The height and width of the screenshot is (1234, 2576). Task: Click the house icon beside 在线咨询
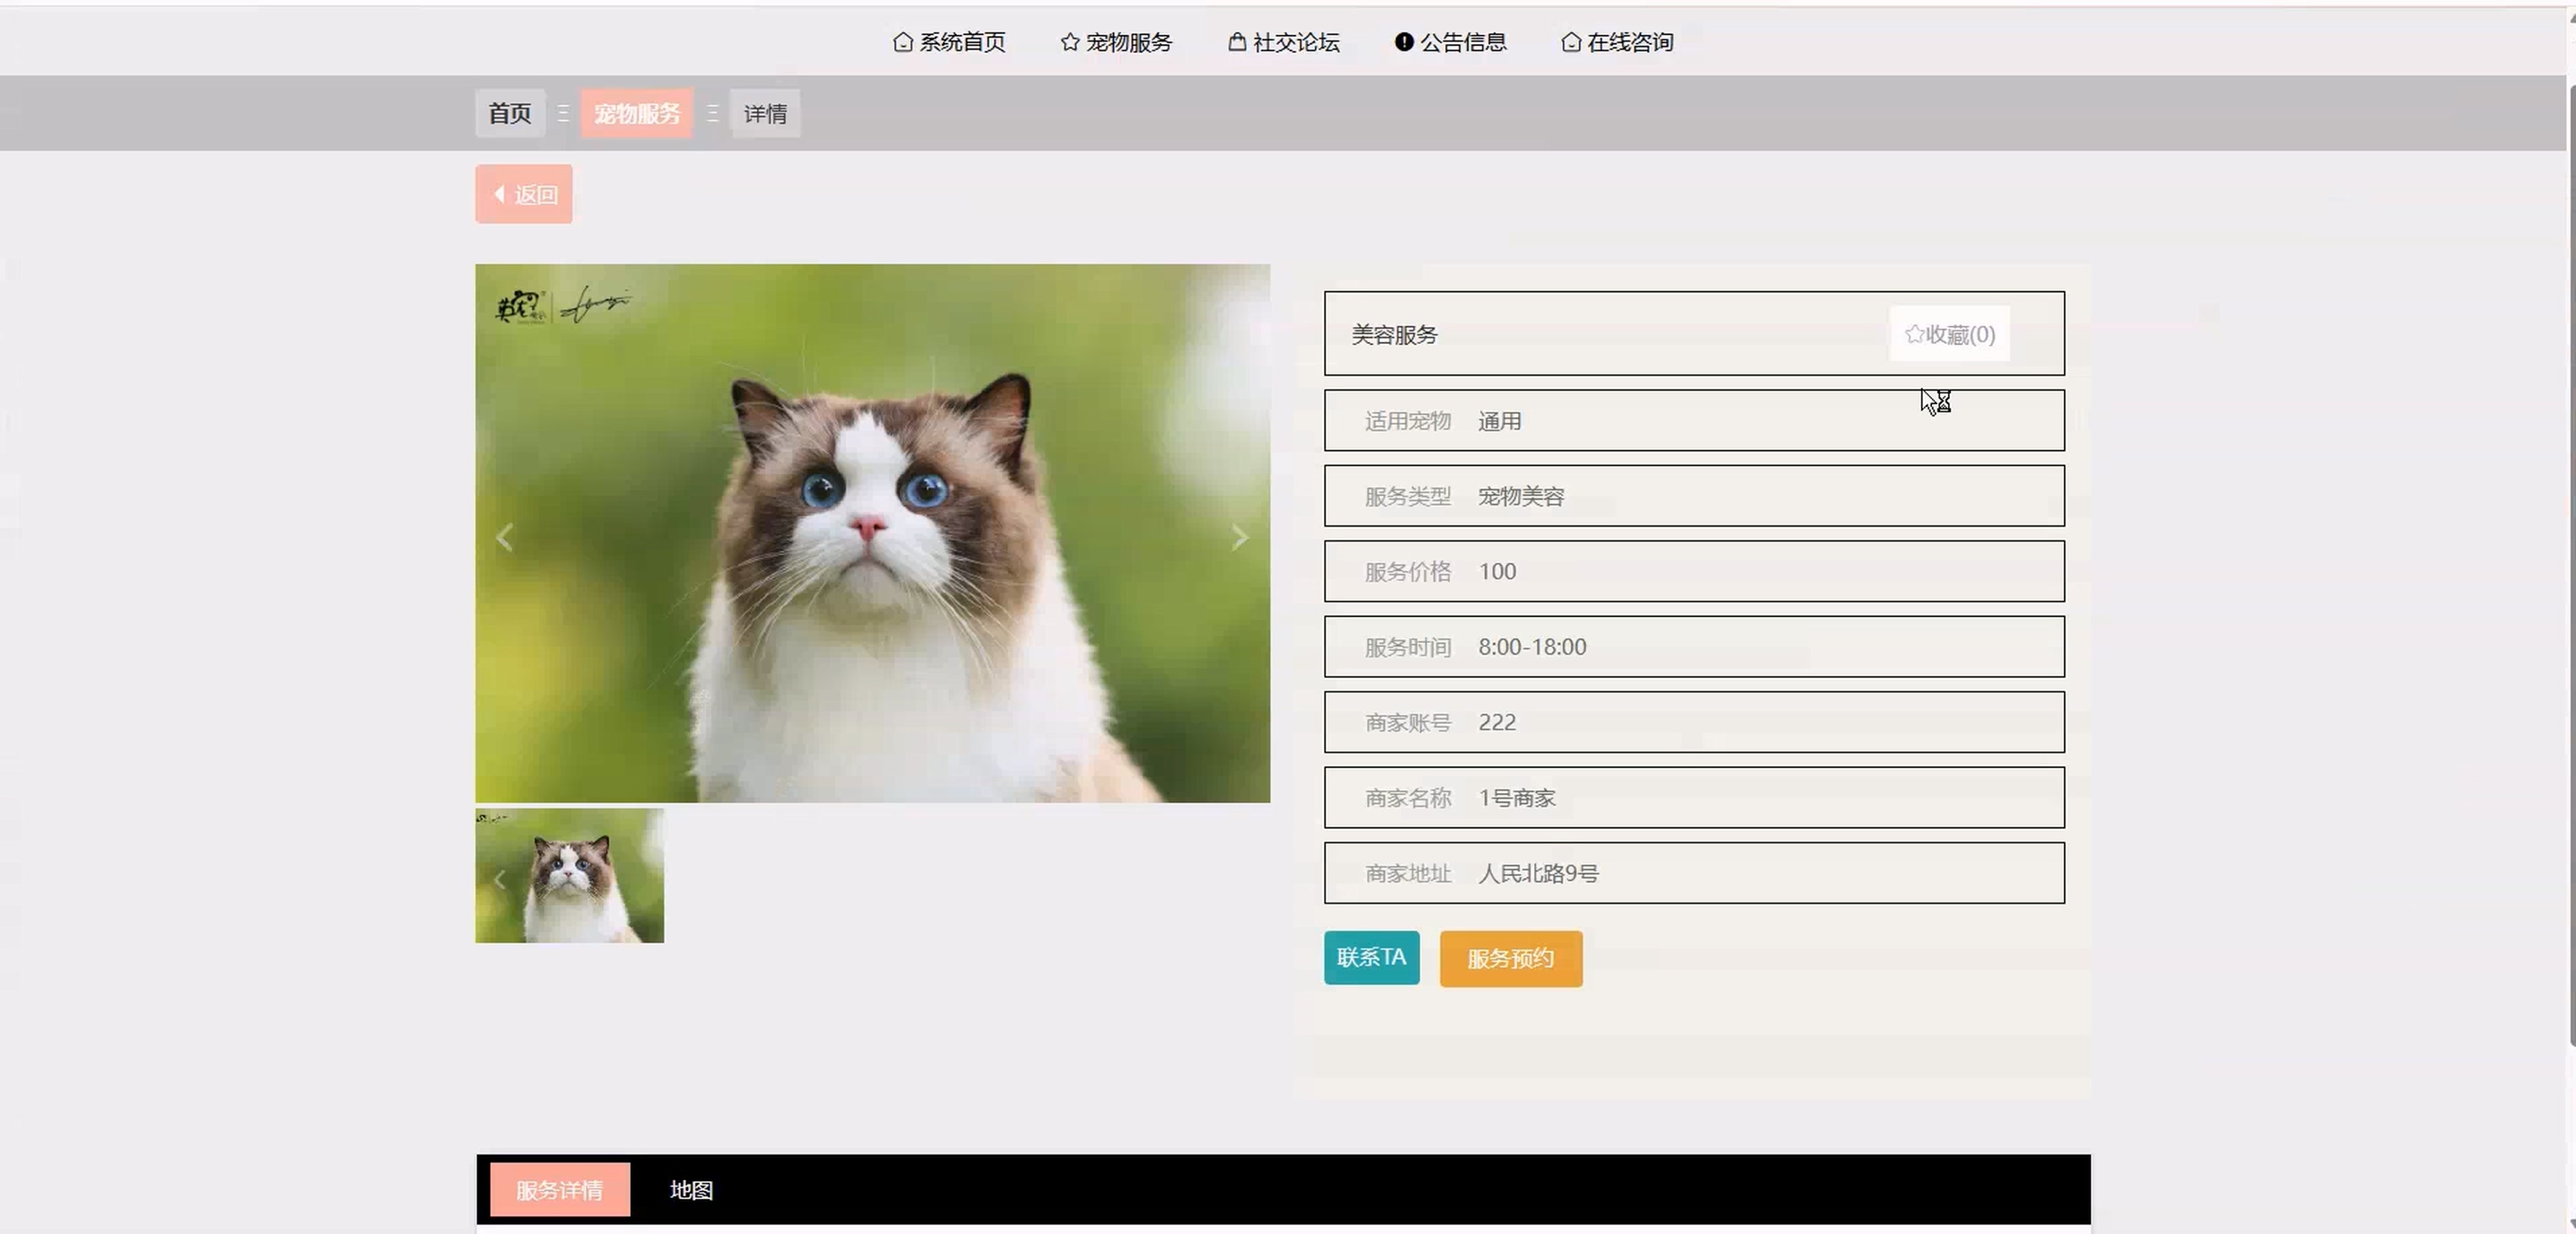pos(1570,42)
